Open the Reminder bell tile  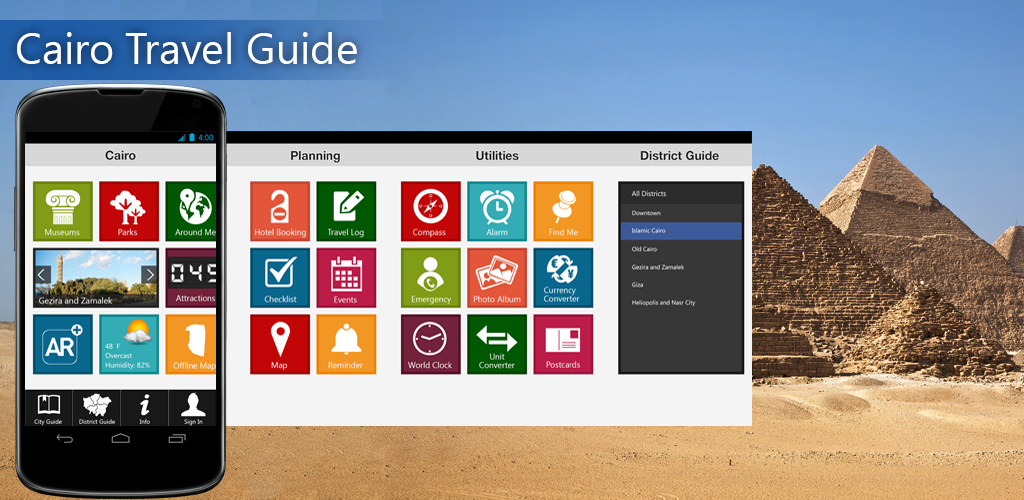point(346,345)
